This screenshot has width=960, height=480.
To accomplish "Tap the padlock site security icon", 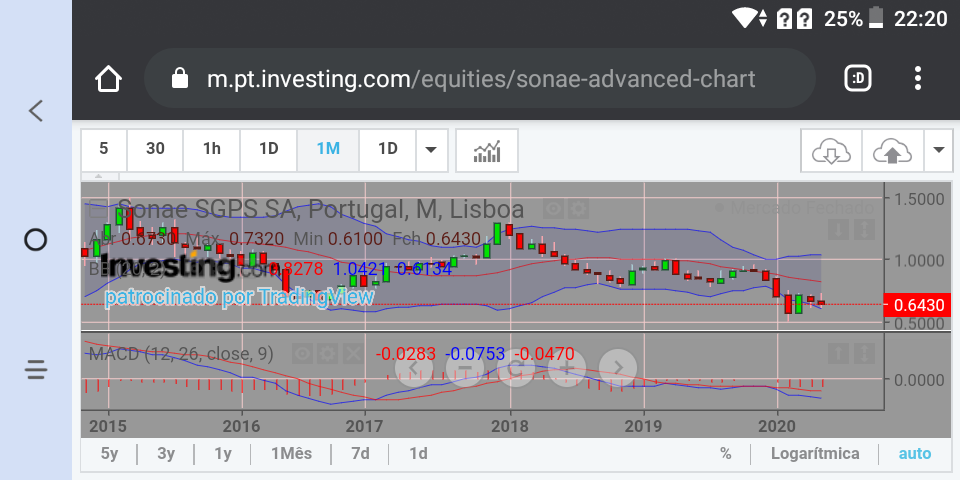I will (x=180, y=78).
